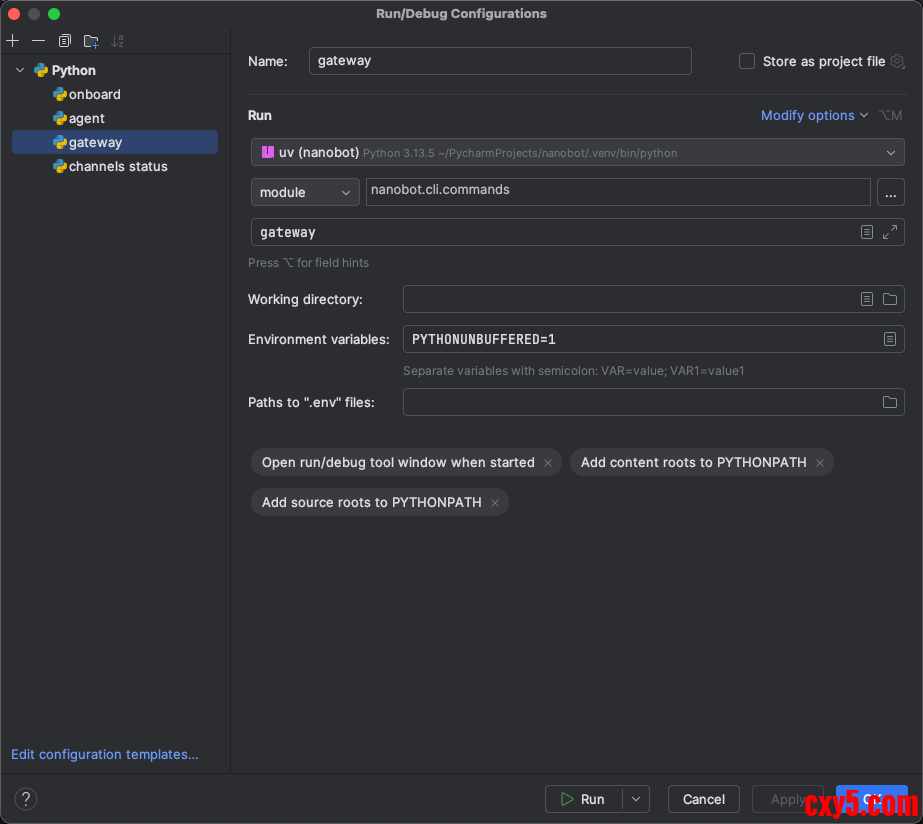This screenshot has height=824, width=923.
Task: Click the Sort configurations icon
Action: coord(118,41)
